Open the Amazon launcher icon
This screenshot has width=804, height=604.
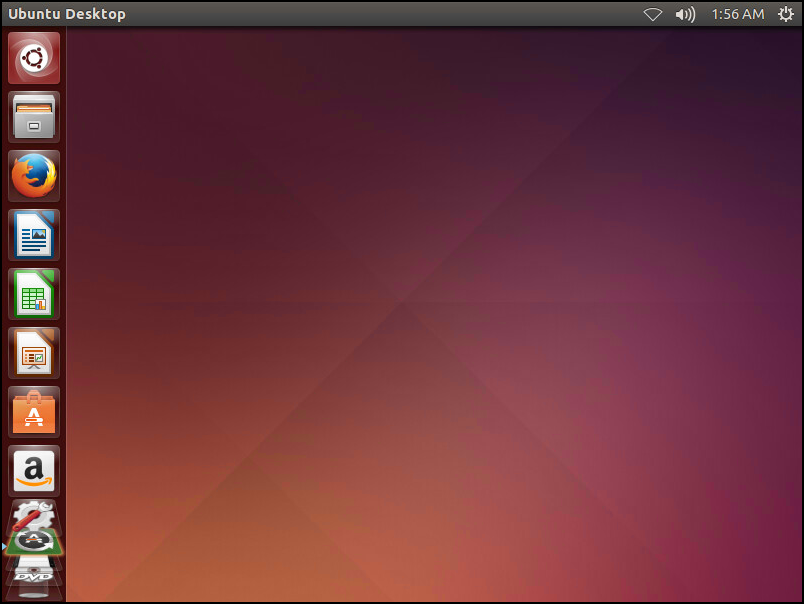(x=34, y=471)
